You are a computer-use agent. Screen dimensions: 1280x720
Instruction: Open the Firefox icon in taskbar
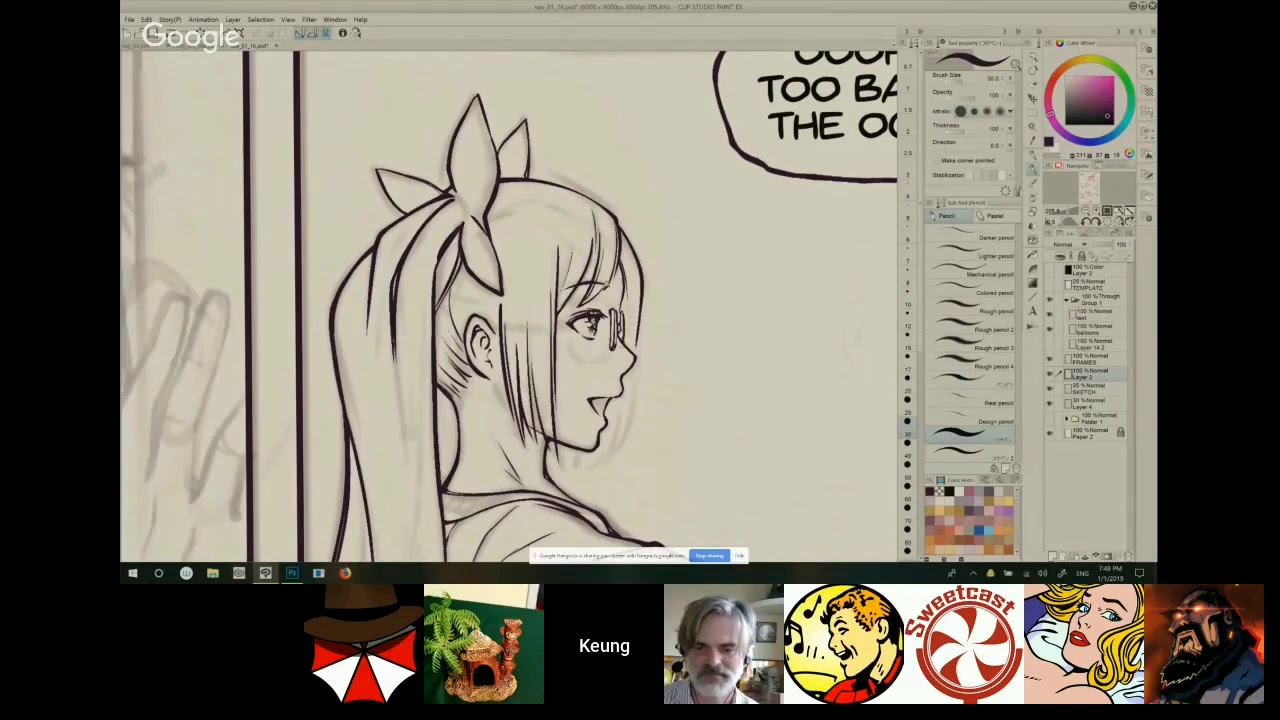(345, 573)
